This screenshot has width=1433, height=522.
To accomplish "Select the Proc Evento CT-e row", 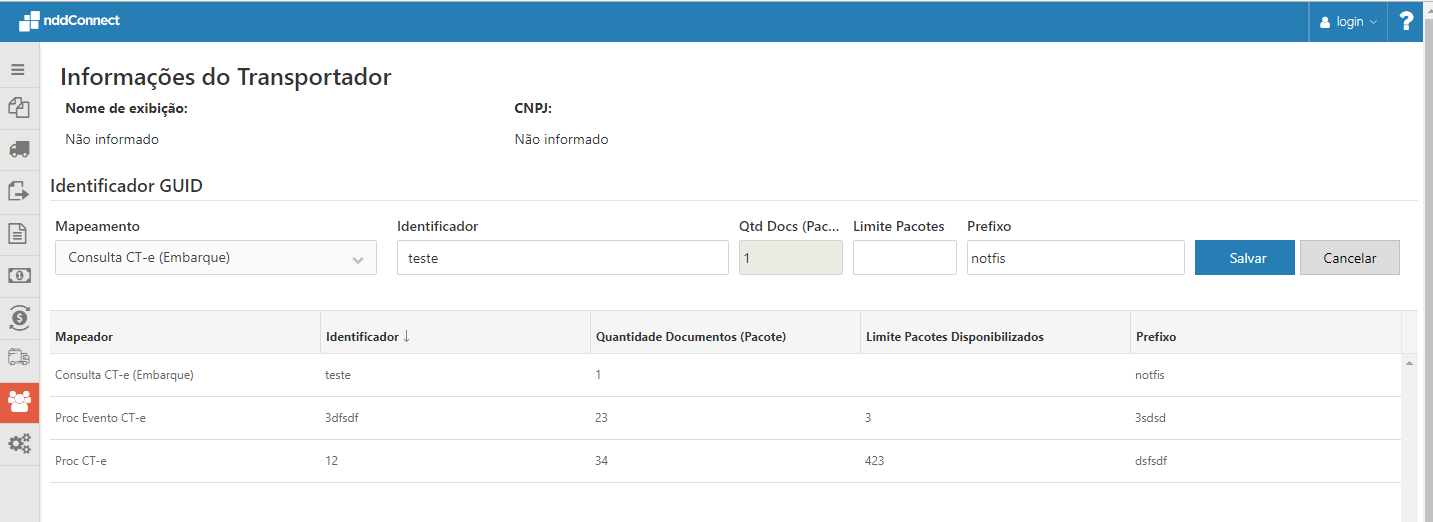I will point(725,418).
